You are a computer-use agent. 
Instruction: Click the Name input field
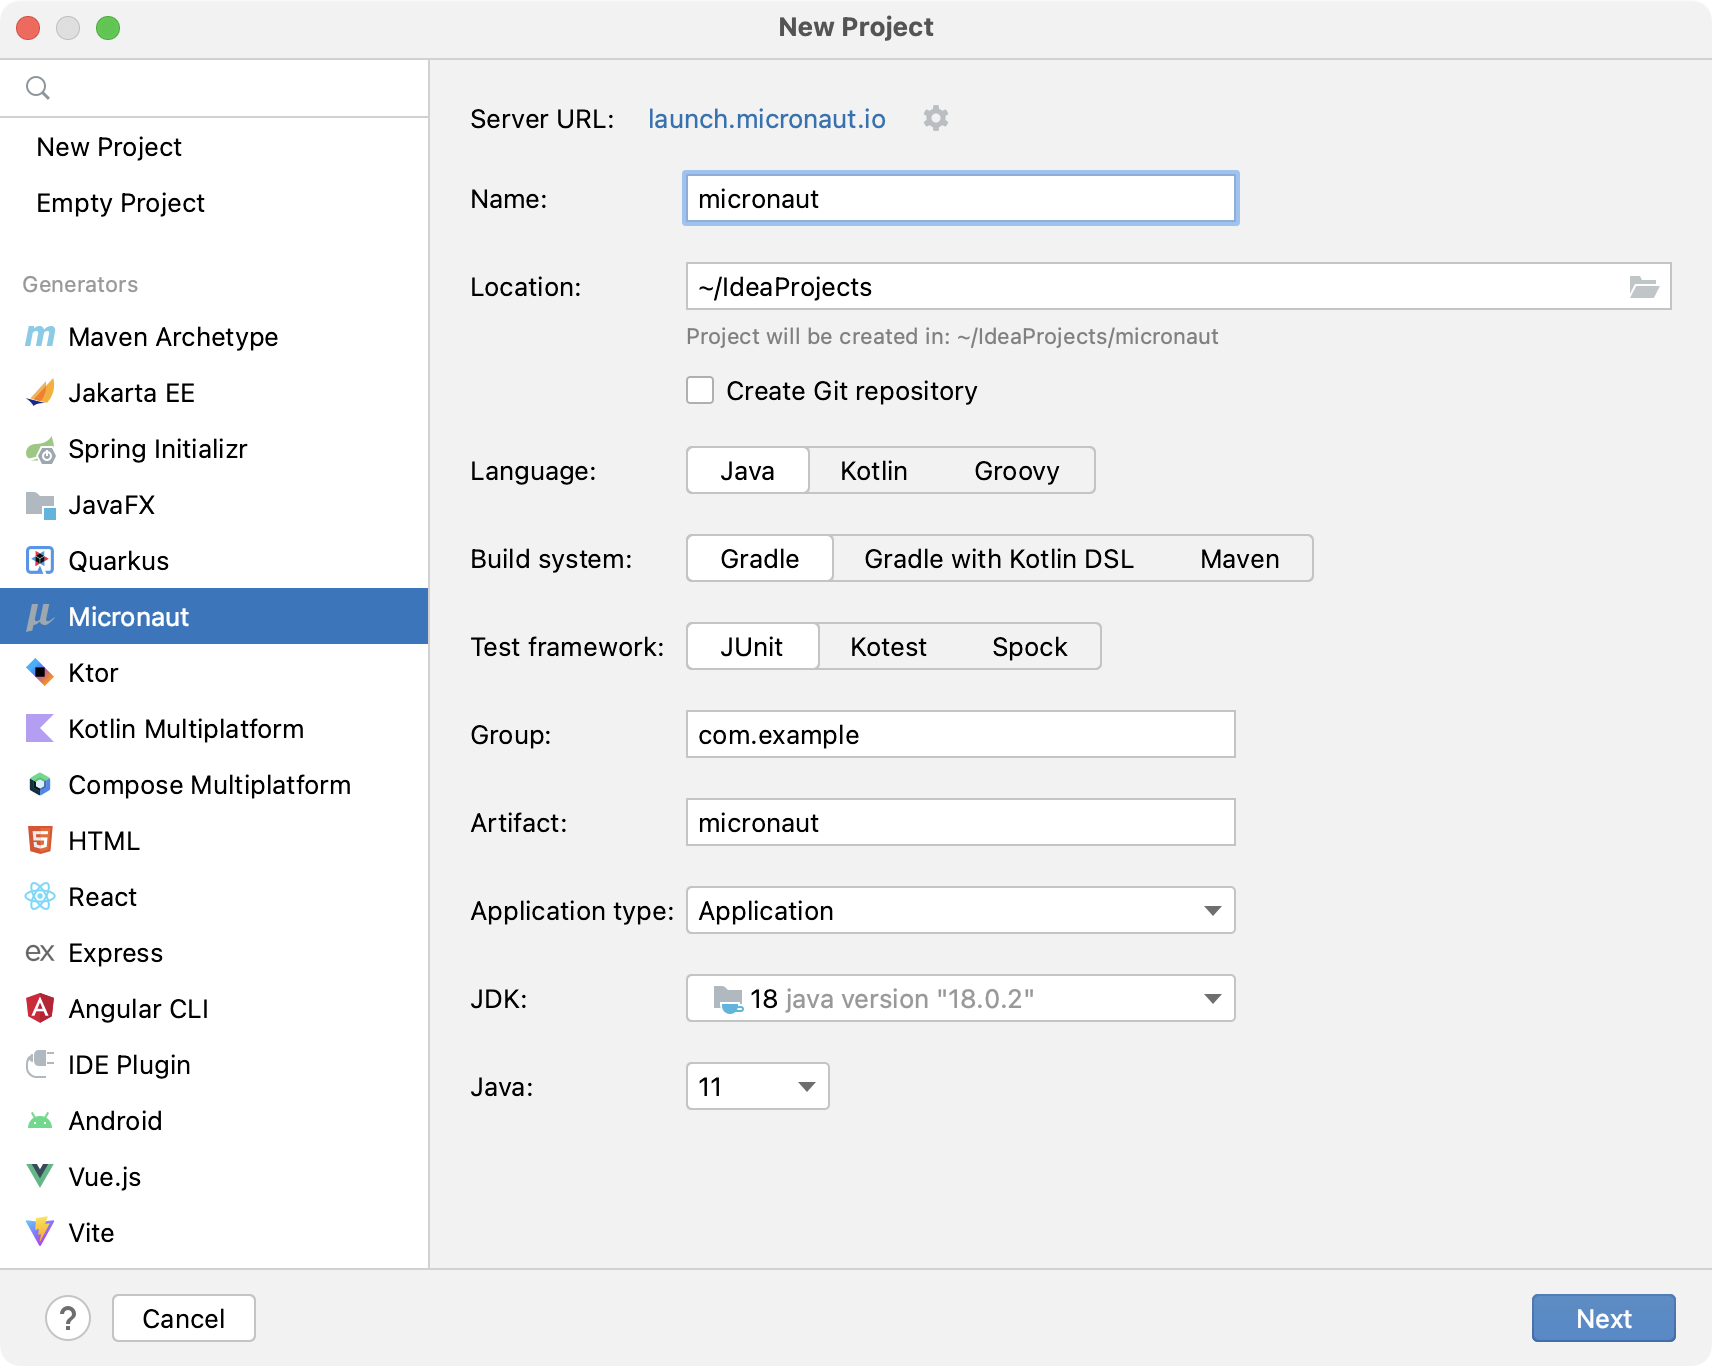[x=961, y=198]
